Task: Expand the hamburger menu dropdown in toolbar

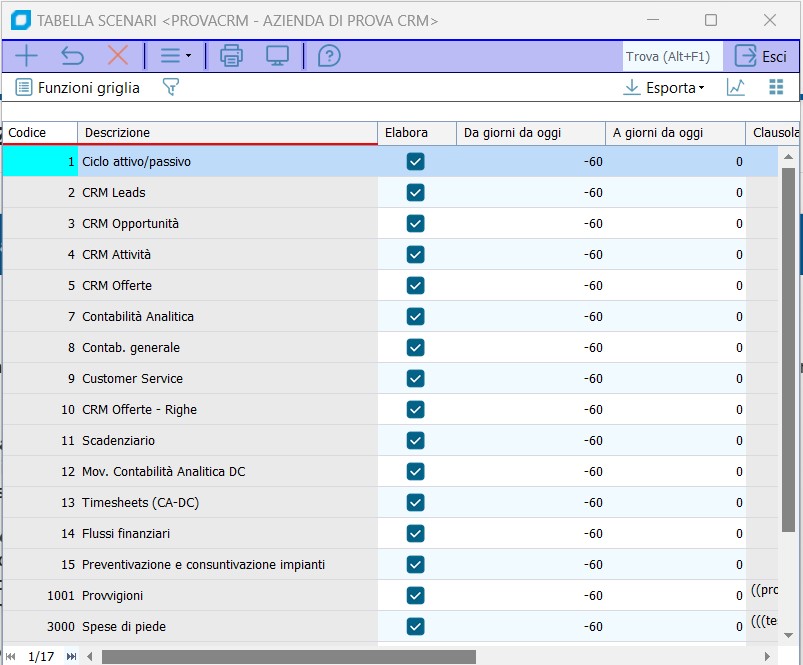Action: pyautogui.click(x=176, y=56)
